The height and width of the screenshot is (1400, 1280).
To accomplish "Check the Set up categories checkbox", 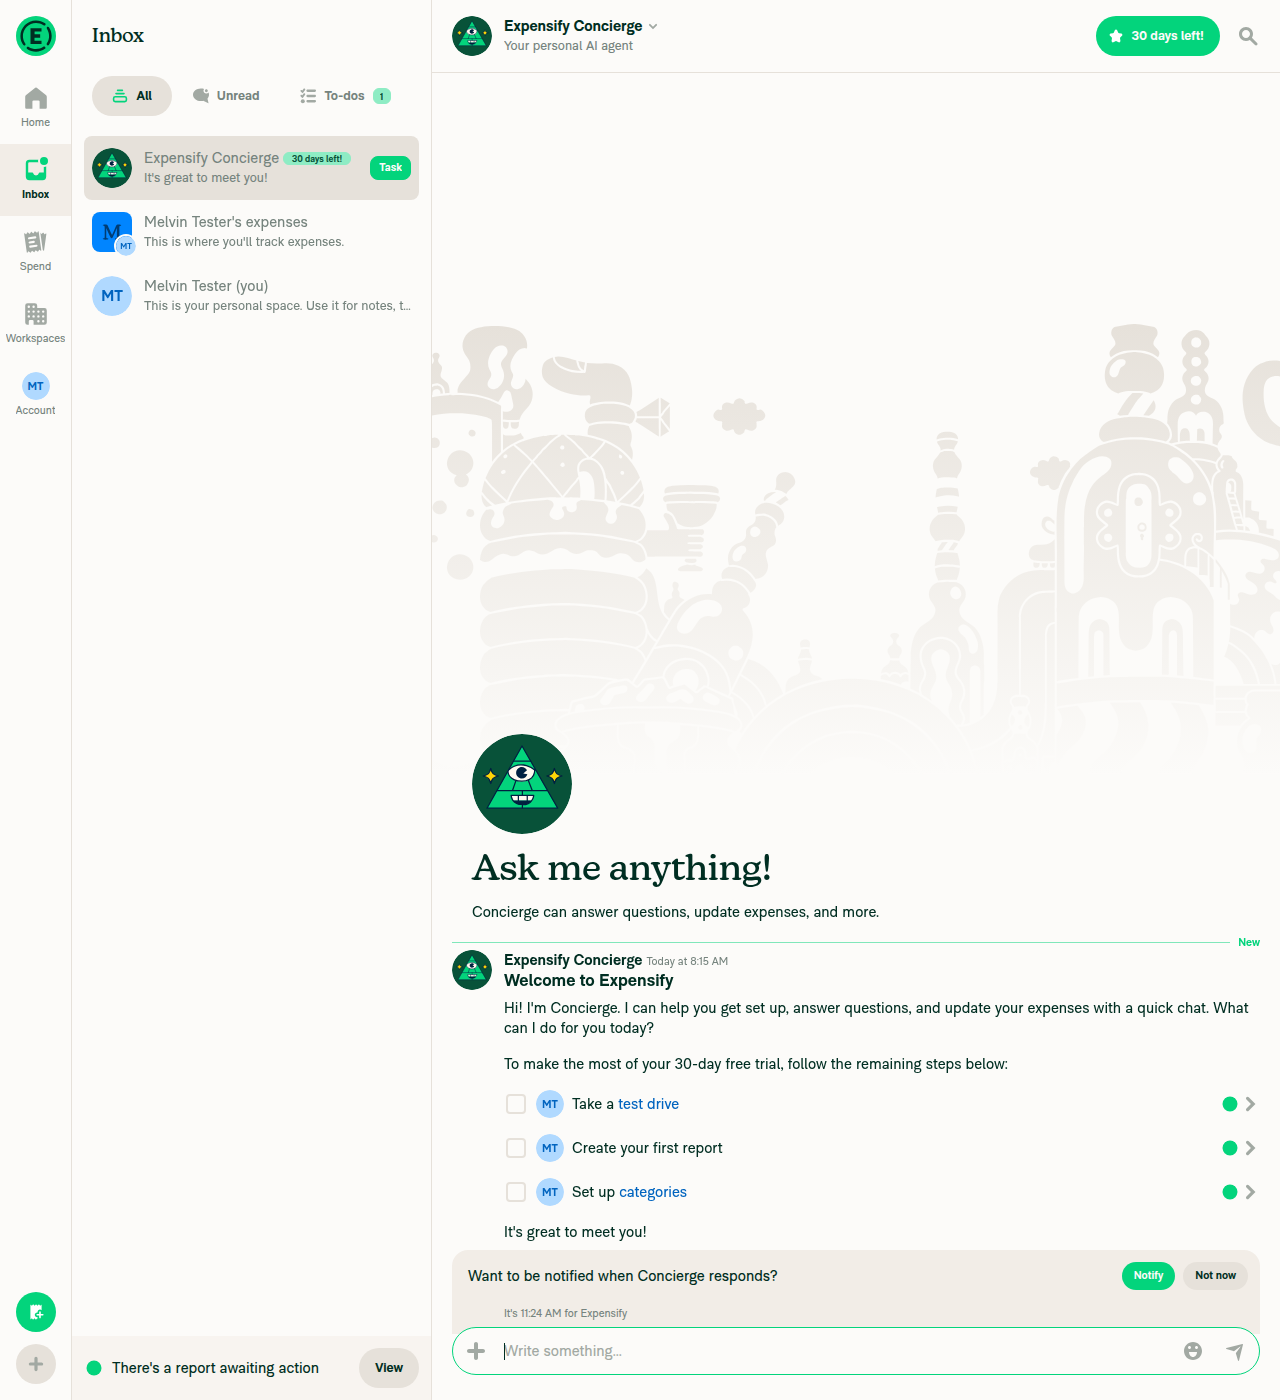I will click(516, 1192).
